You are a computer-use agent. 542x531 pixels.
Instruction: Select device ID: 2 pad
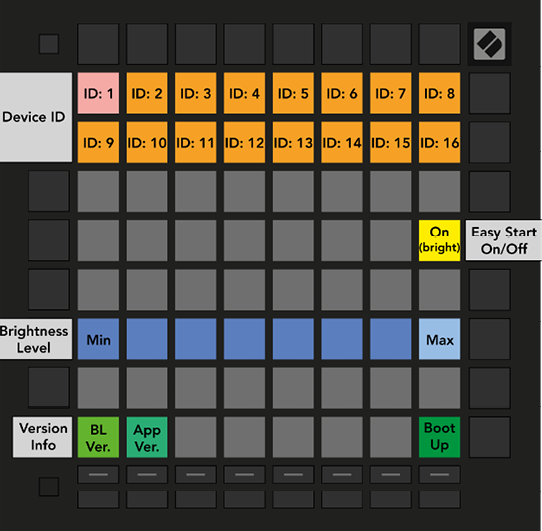coord(147,93)
